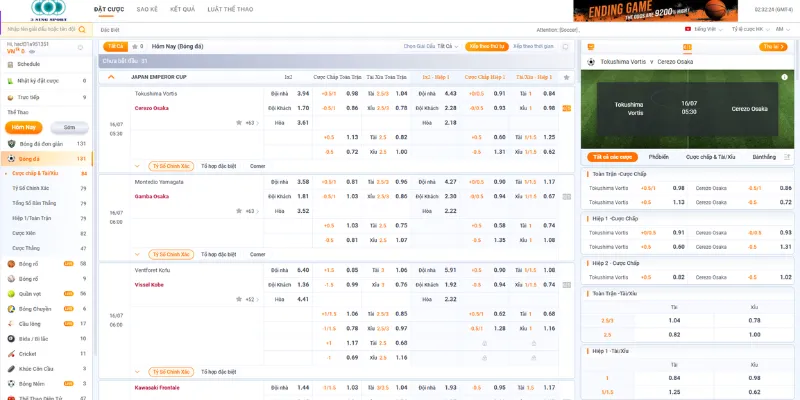
Task: Open Cricket sport in sidebar
Action: coord(27,353)
